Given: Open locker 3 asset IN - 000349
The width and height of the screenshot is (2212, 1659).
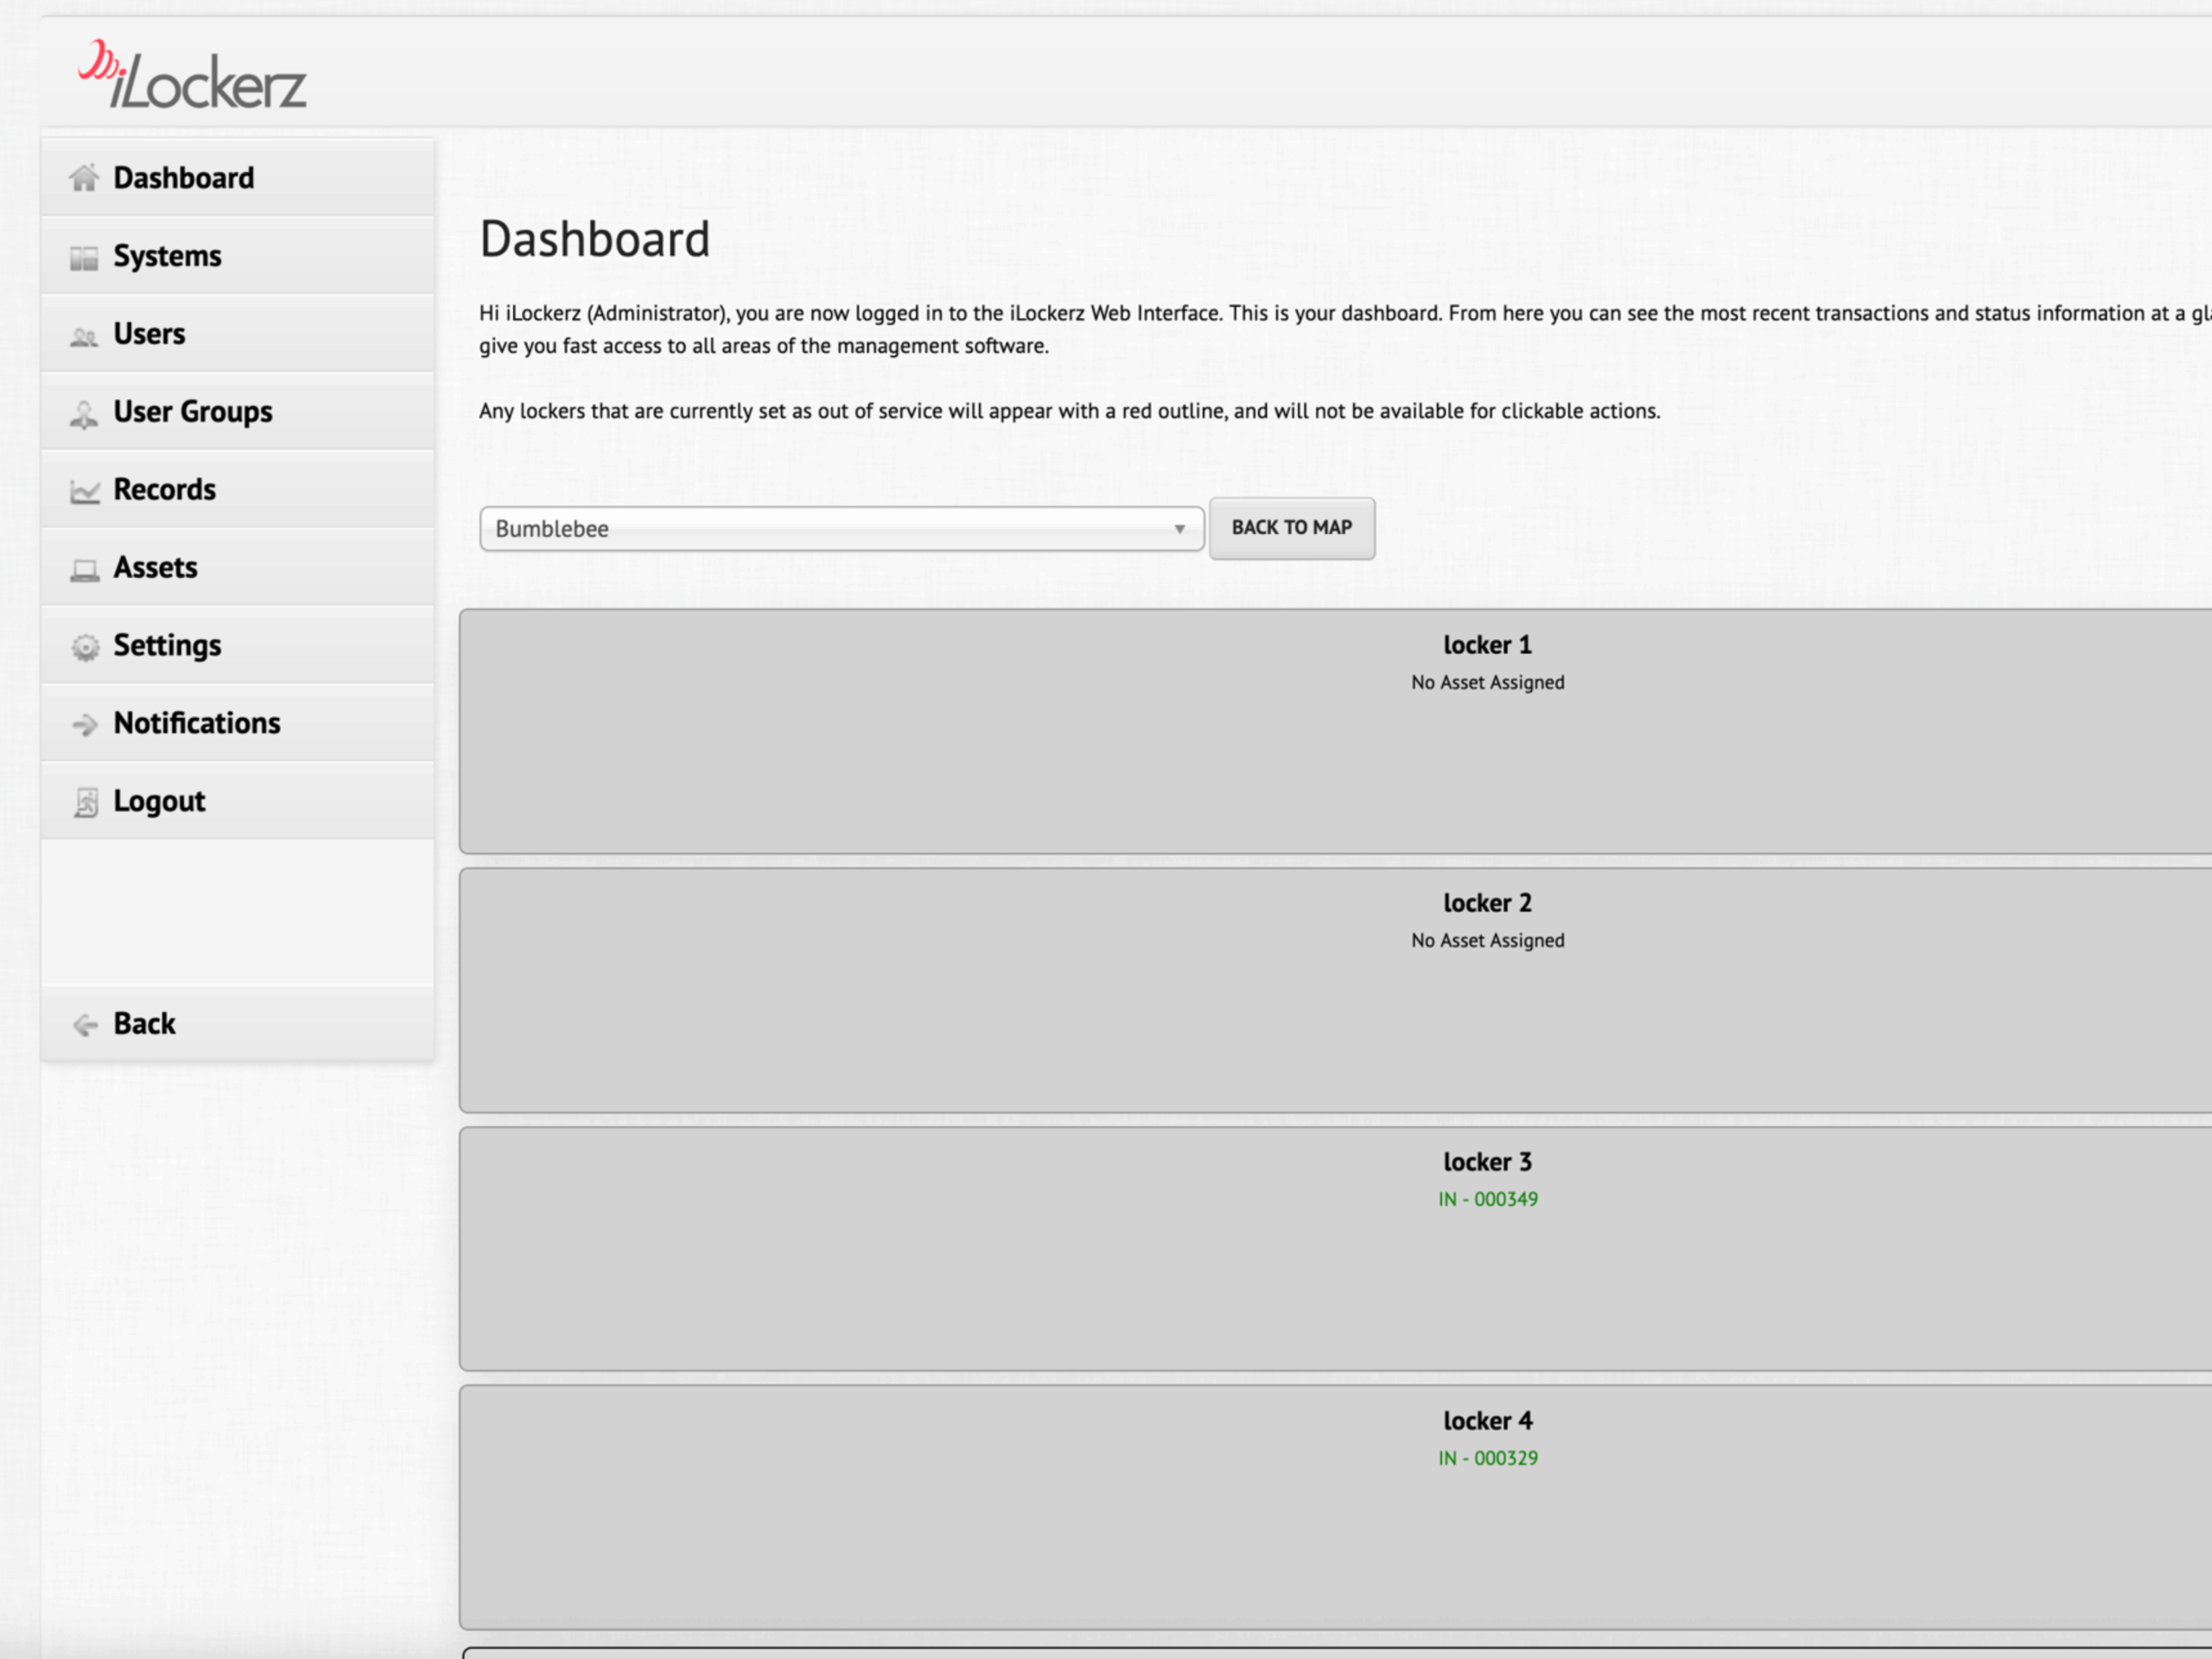Looking at the screenshot, I should point(1487,1199).
